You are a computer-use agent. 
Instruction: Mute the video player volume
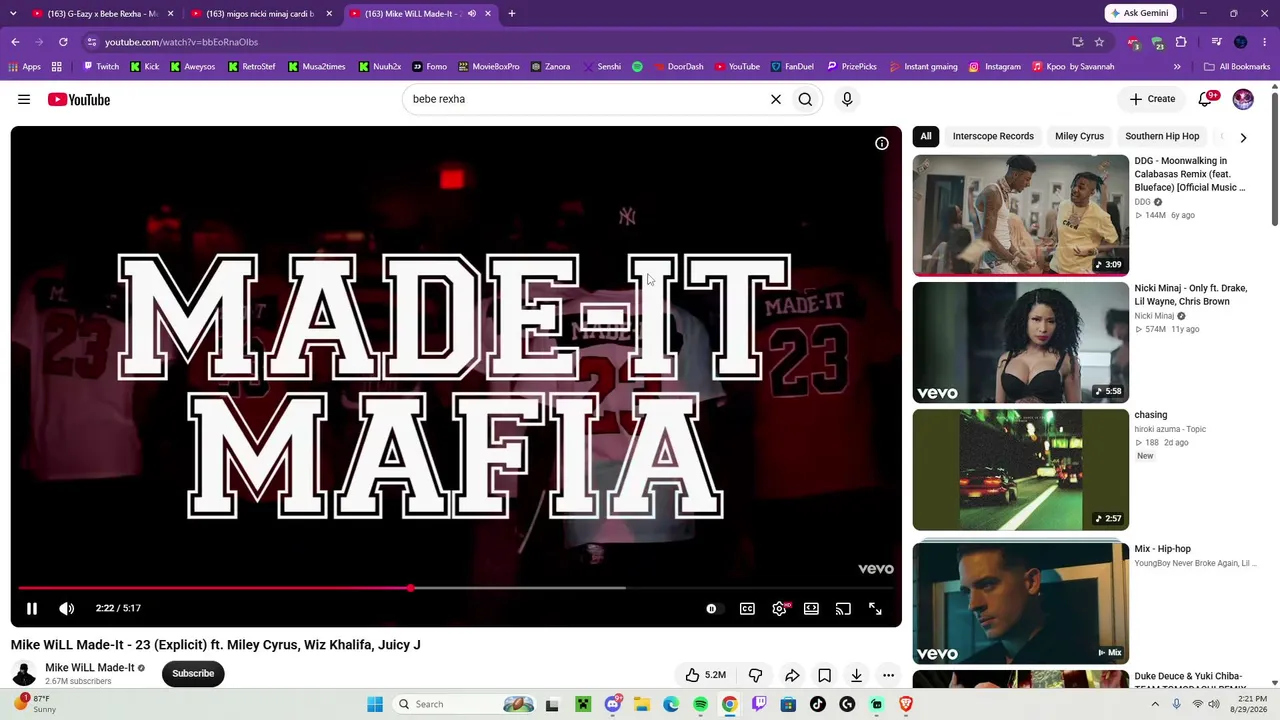point(67,608)
